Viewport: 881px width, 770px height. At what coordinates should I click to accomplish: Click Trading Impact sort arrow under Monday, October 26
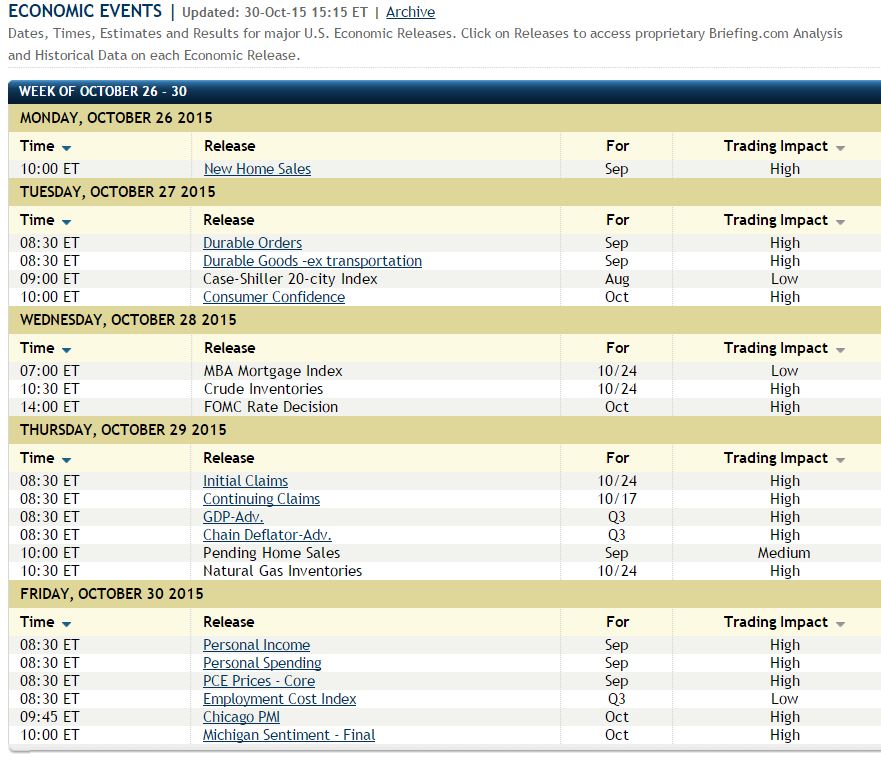[840, 148]
